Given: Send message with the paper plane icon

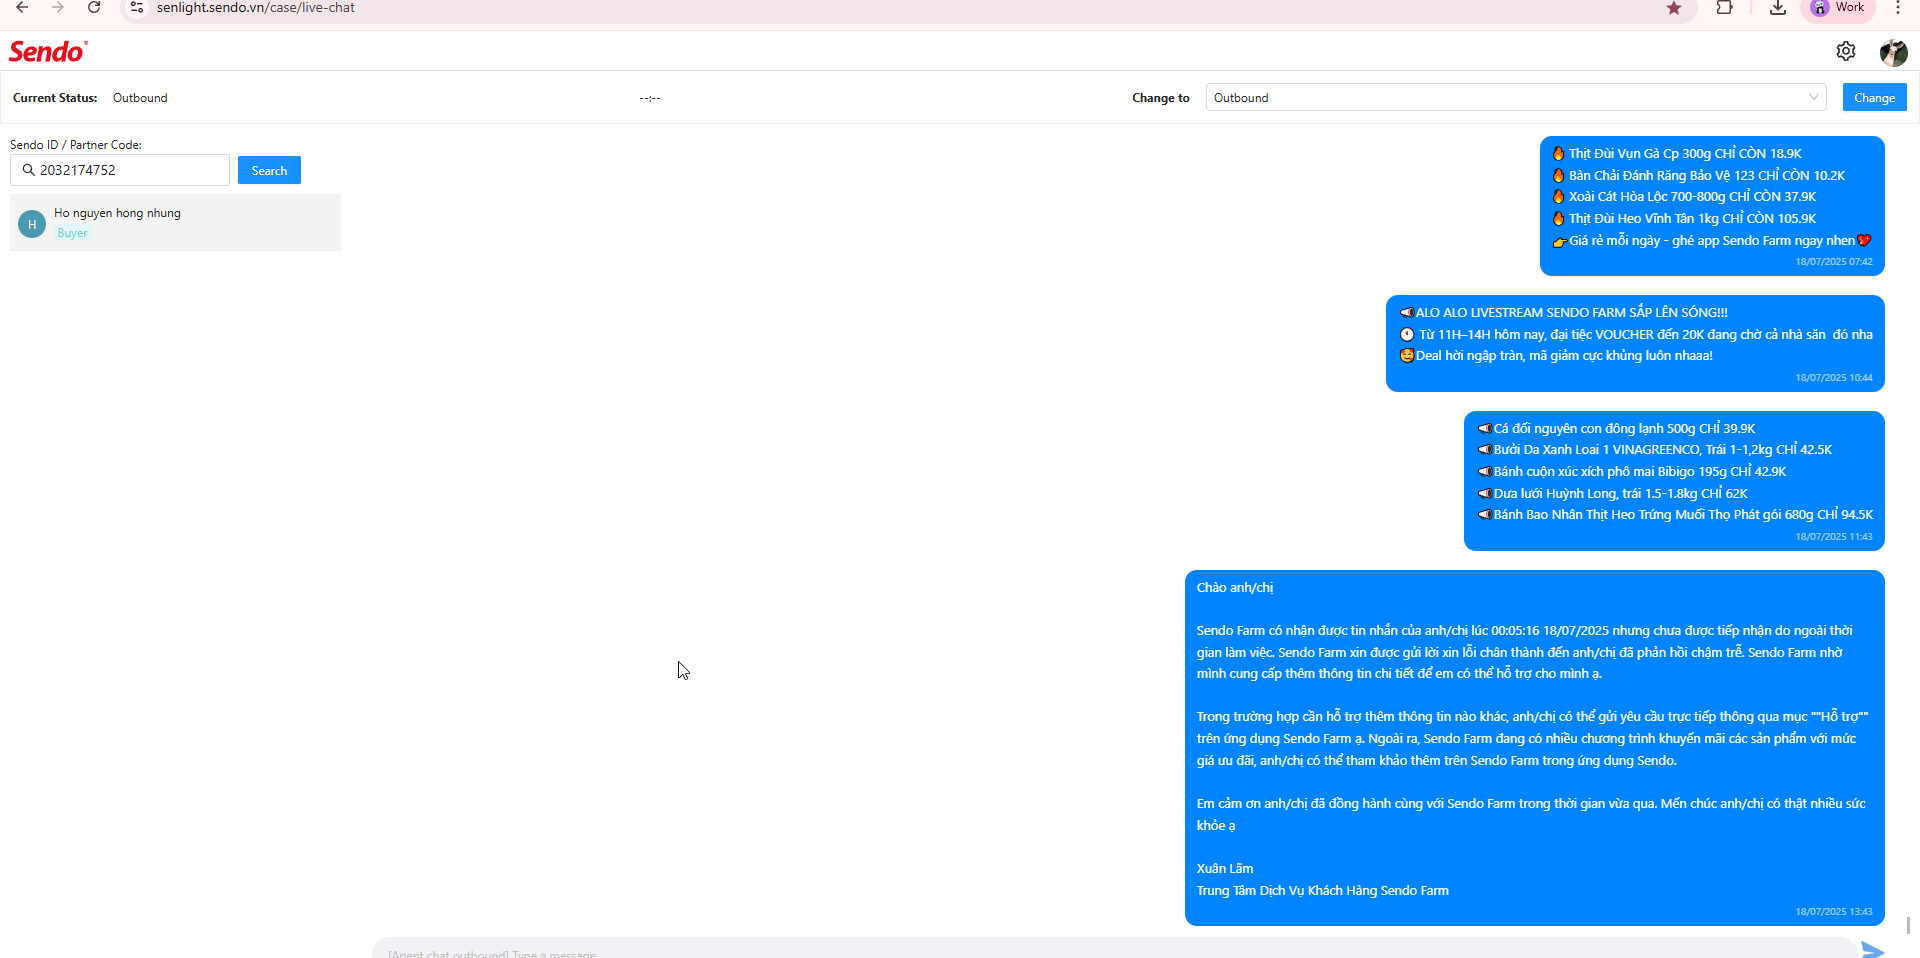Looking at the screenshot, I should pos(1873,949).
